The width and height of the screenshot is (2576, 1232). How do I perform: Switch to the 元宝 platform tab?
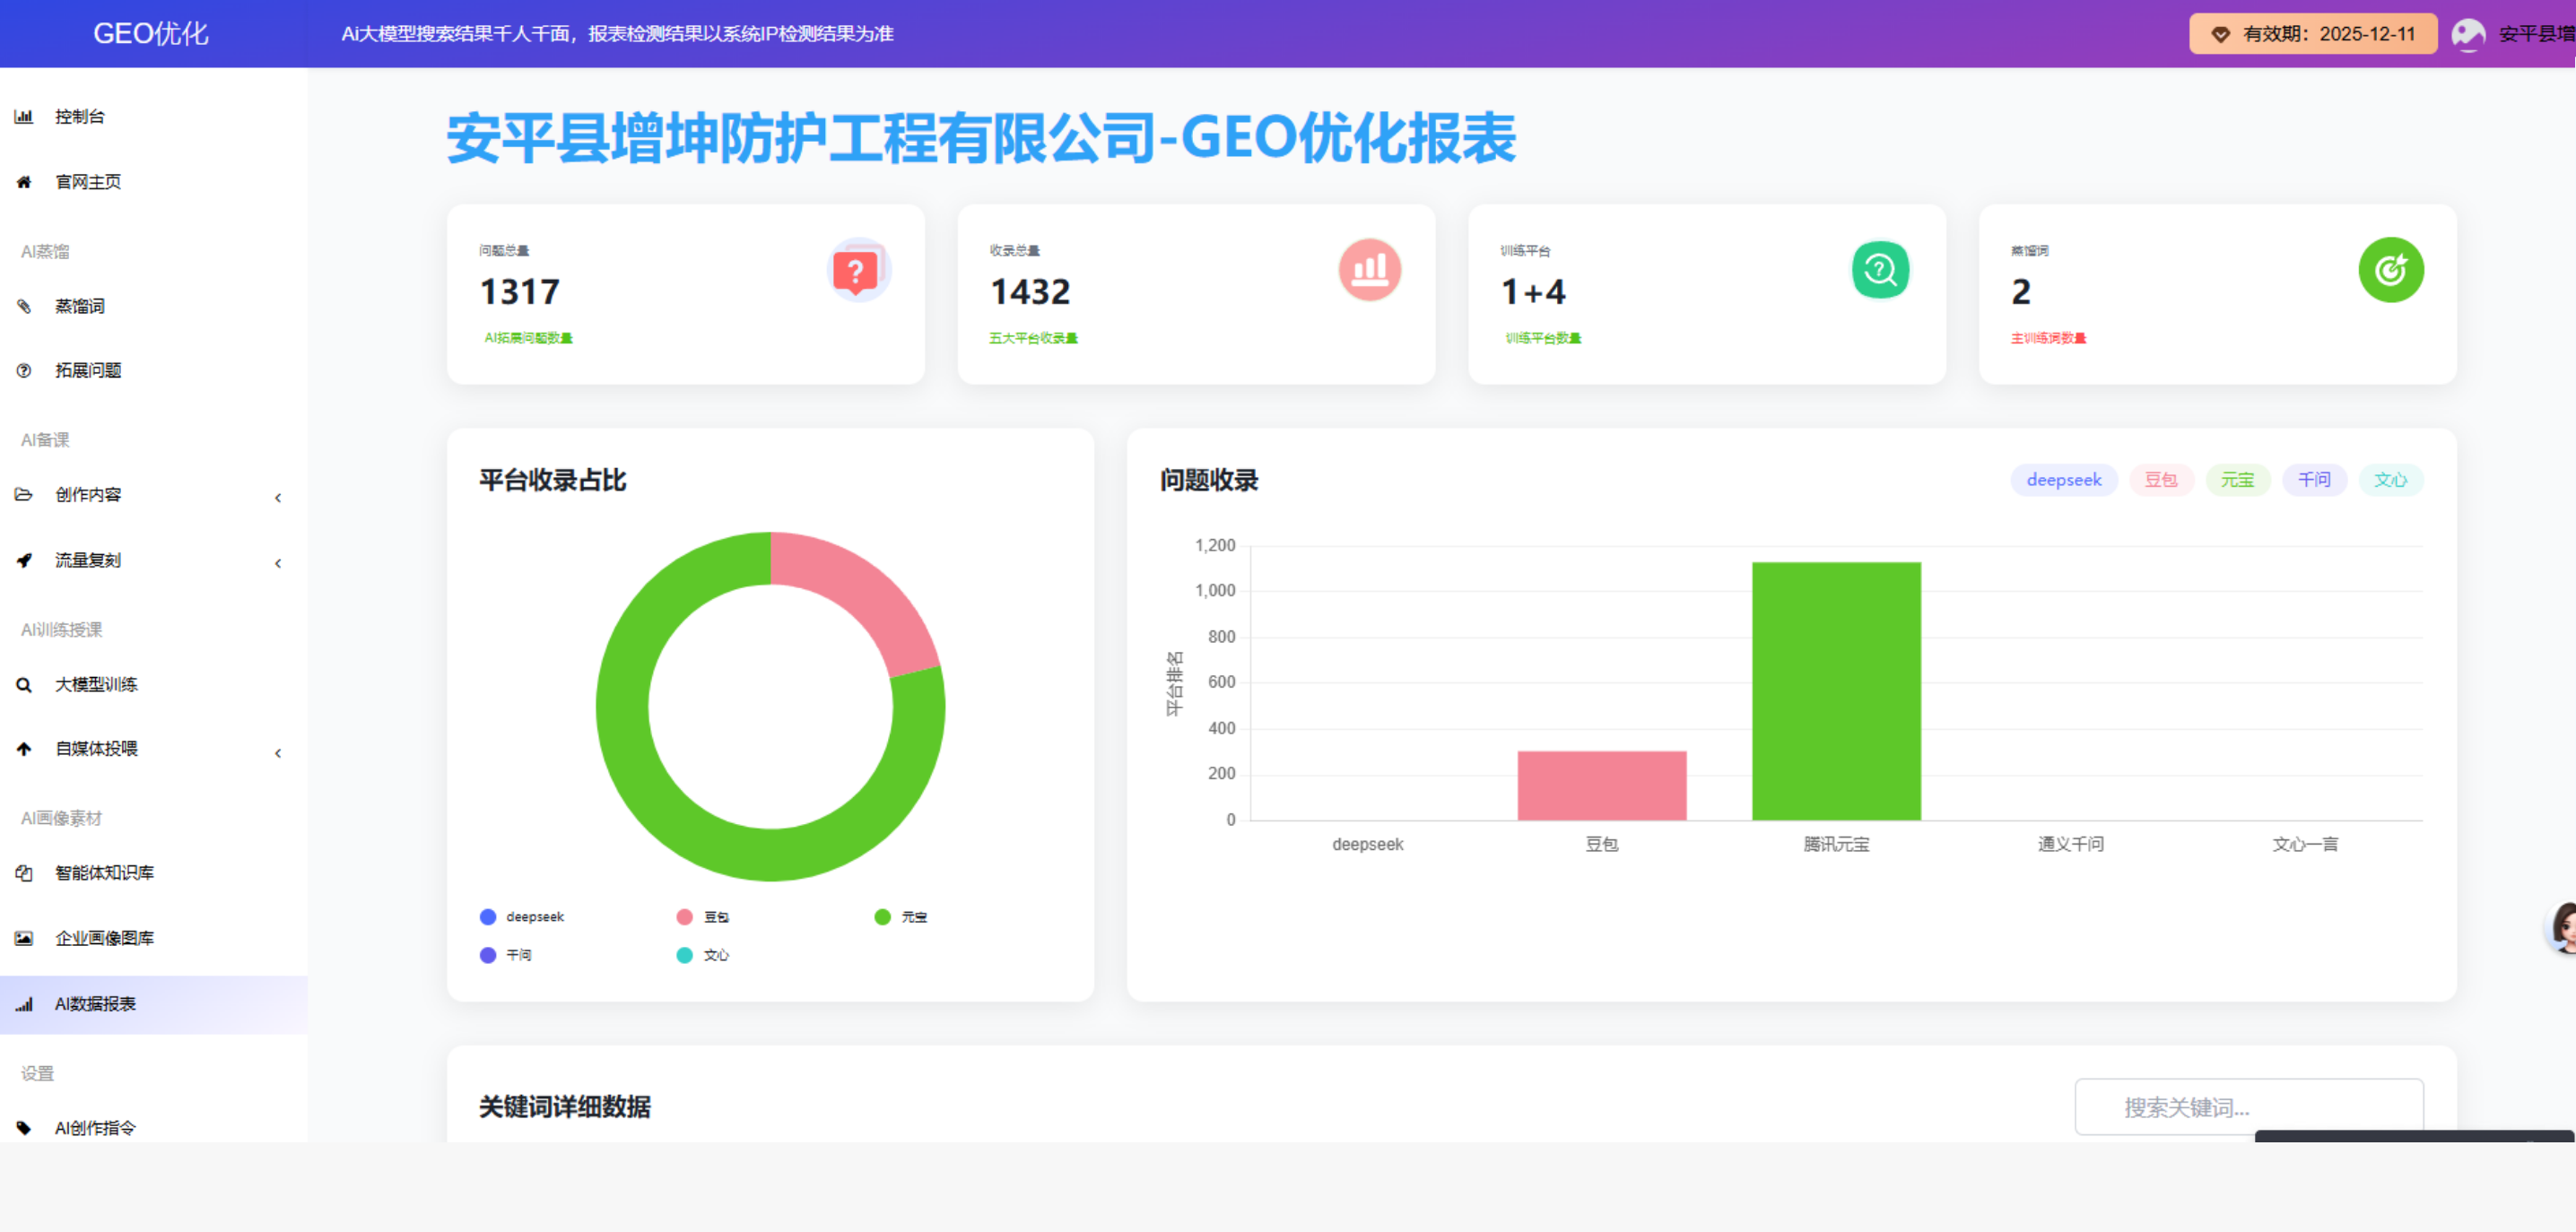(x=2238, y=480)
